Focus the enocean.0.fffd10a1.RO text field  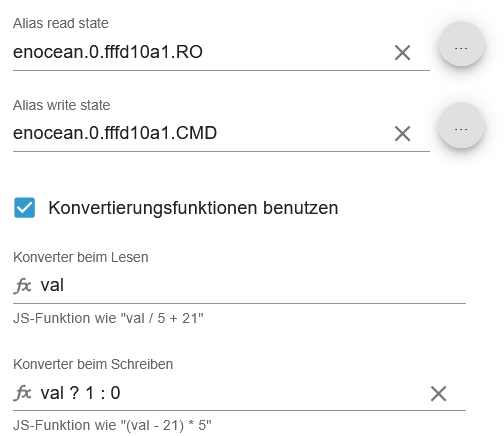point(200,52)
